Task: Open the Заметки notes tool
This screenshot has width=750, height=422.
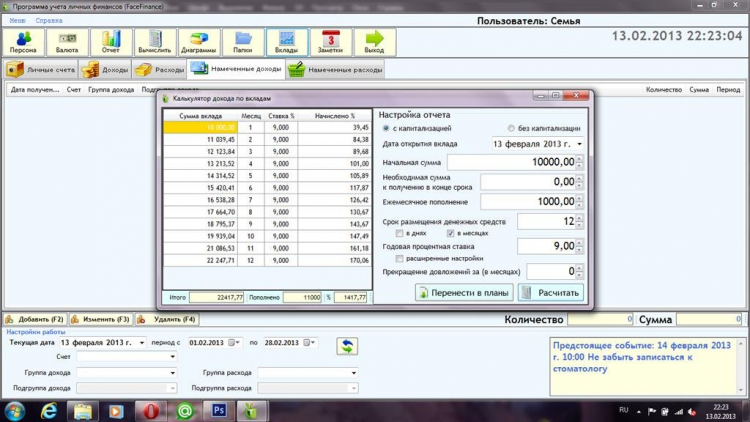Action: click(331, 42)
